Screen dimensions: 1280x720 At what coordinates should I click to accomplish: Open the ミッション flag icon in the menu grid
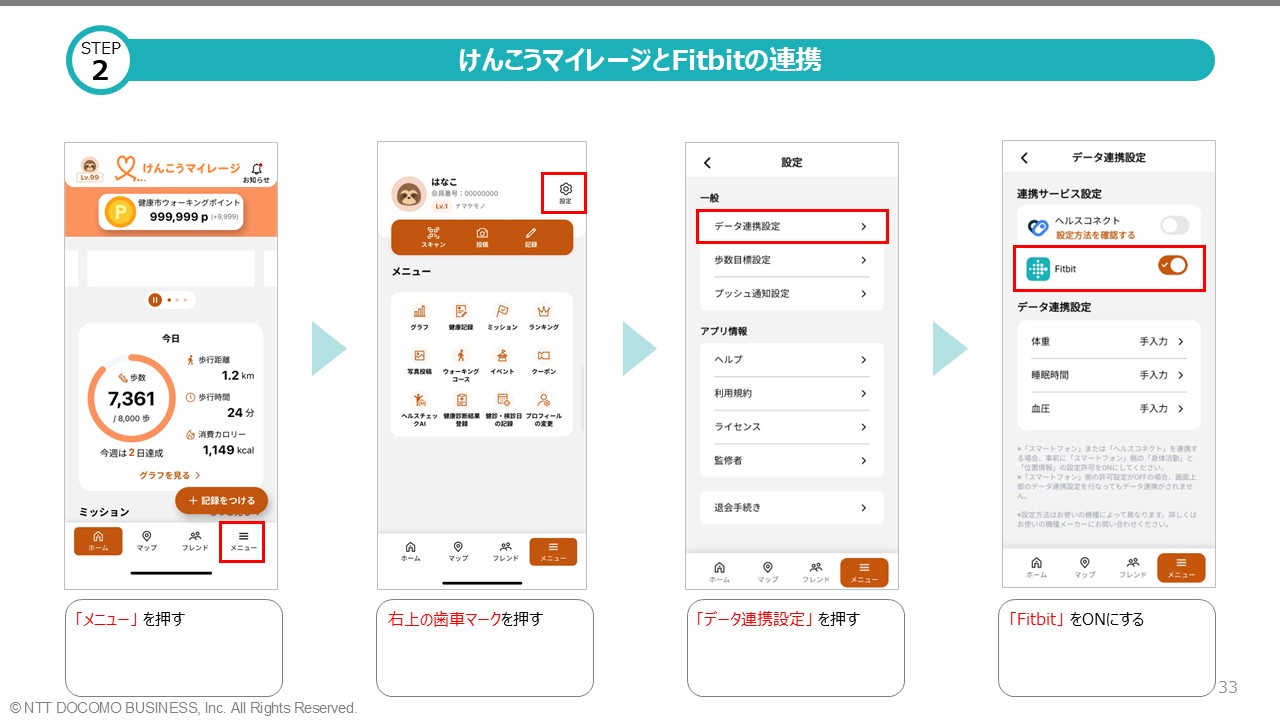[502, 317]
